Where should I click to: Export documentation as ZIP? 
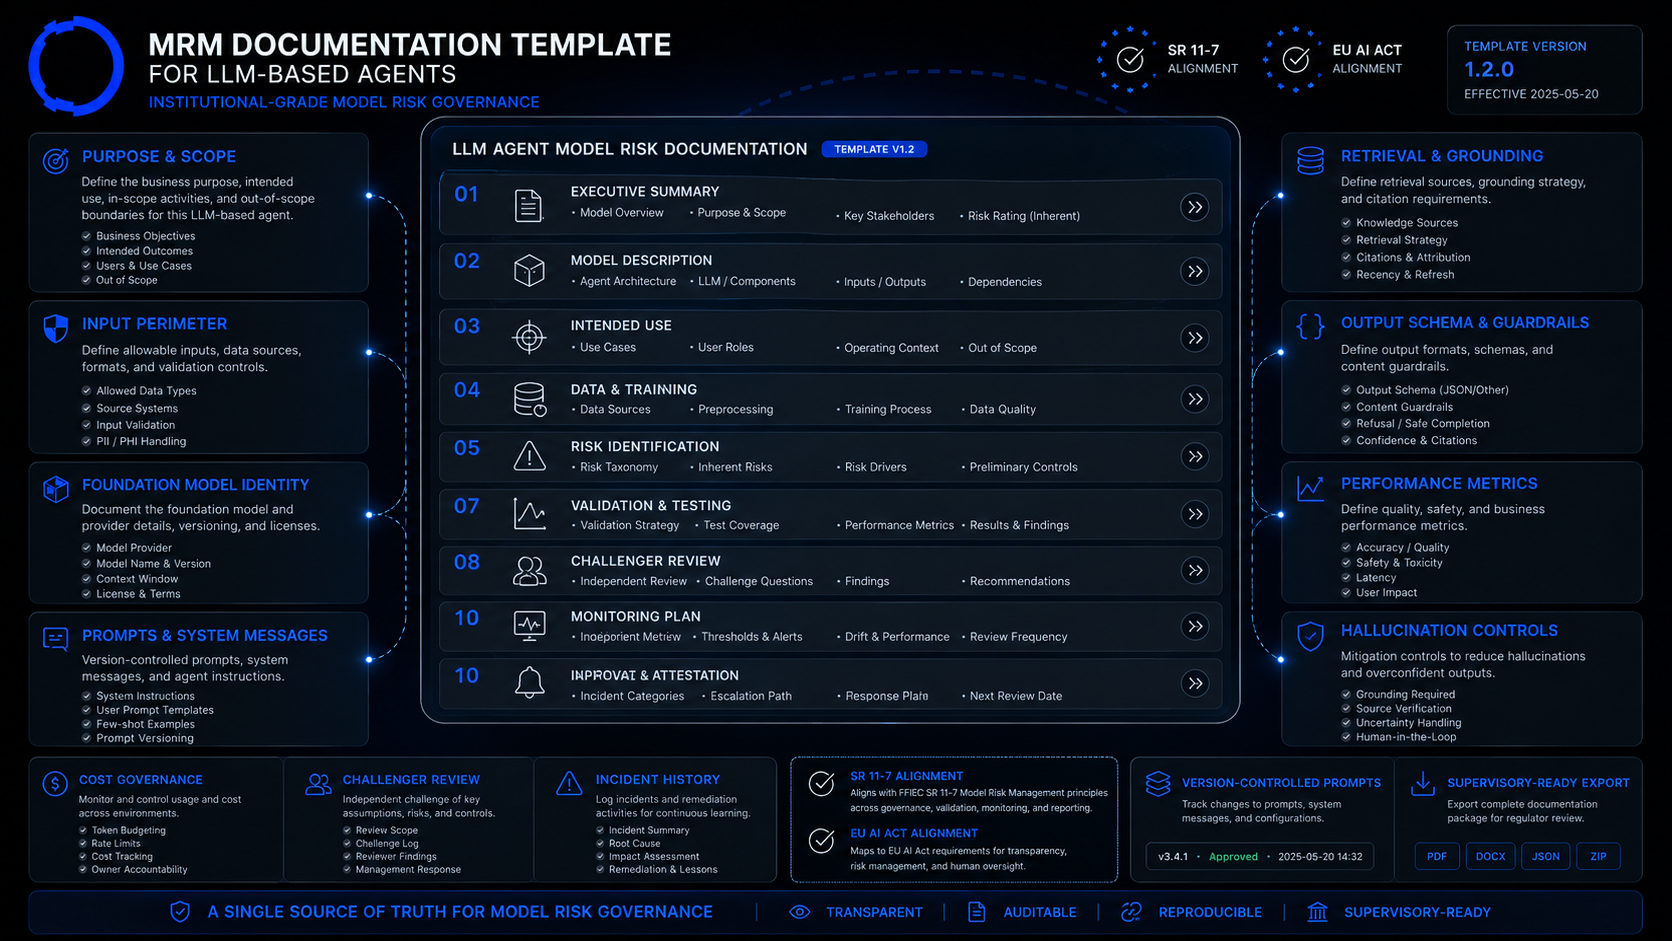[1599, 856]
